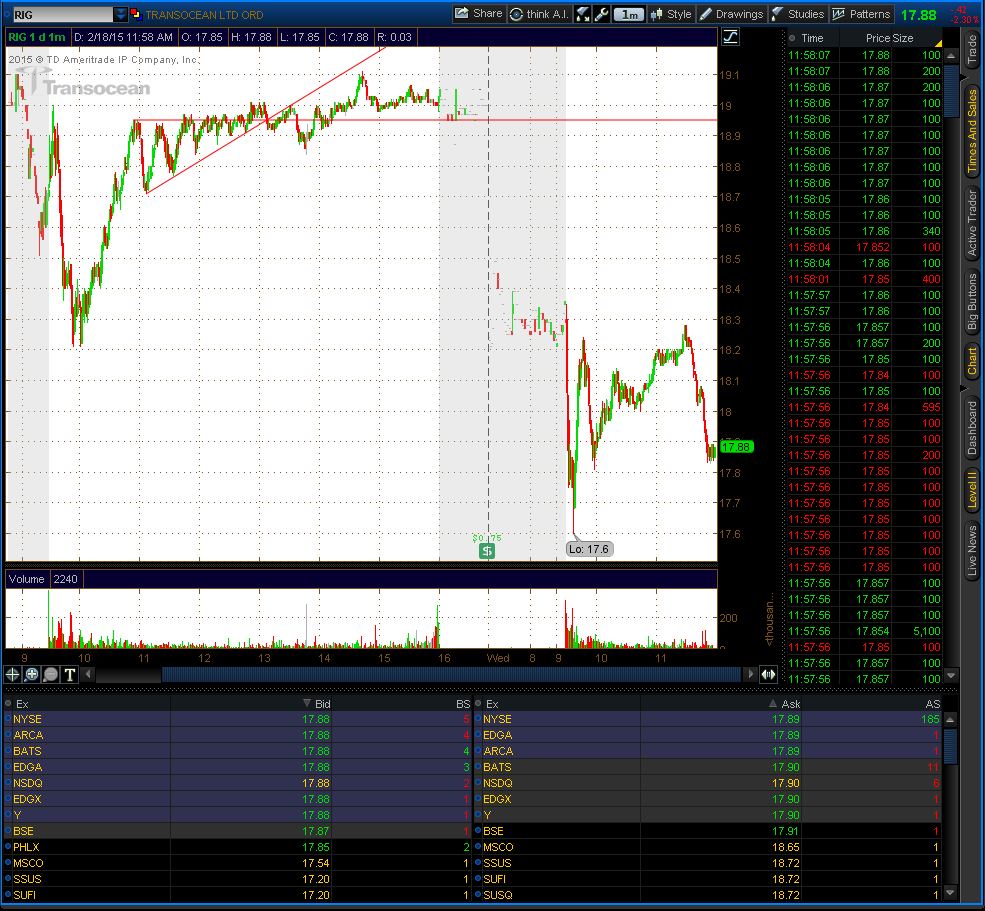
Task: Click the ARCA bid row
Action: pyautogui.click(x=237, y=735)
